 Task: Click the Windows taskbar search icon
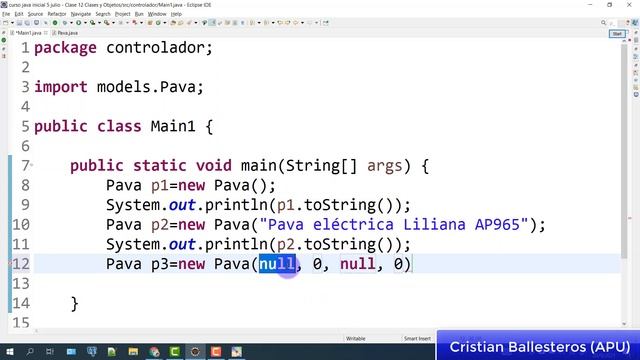click(x=30, y=351)
